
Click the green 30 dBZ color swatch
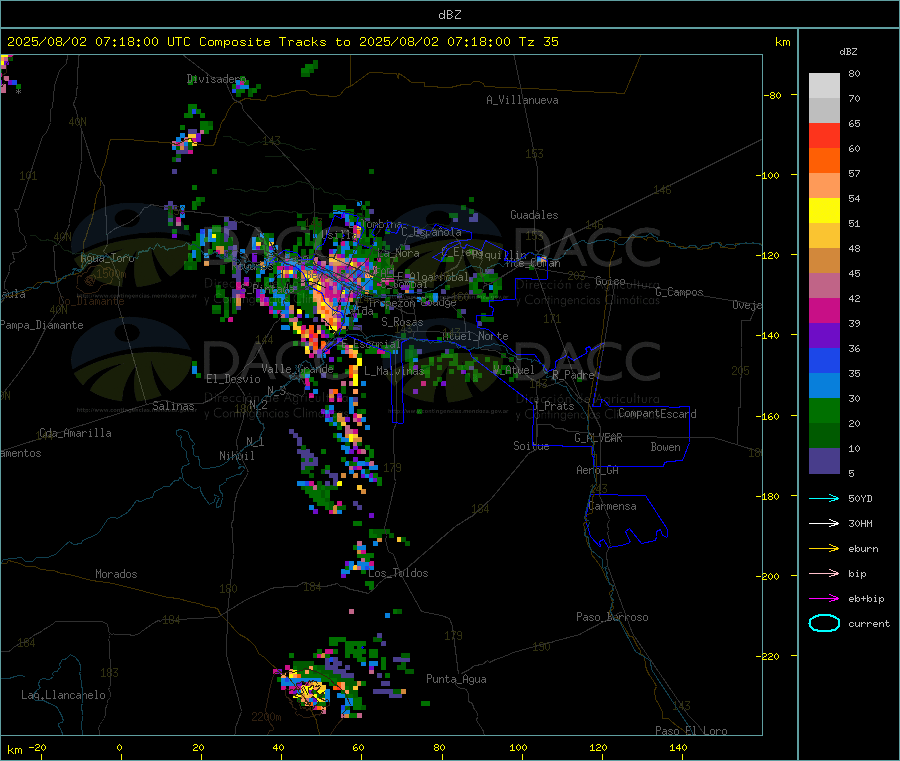click(824, 410)
